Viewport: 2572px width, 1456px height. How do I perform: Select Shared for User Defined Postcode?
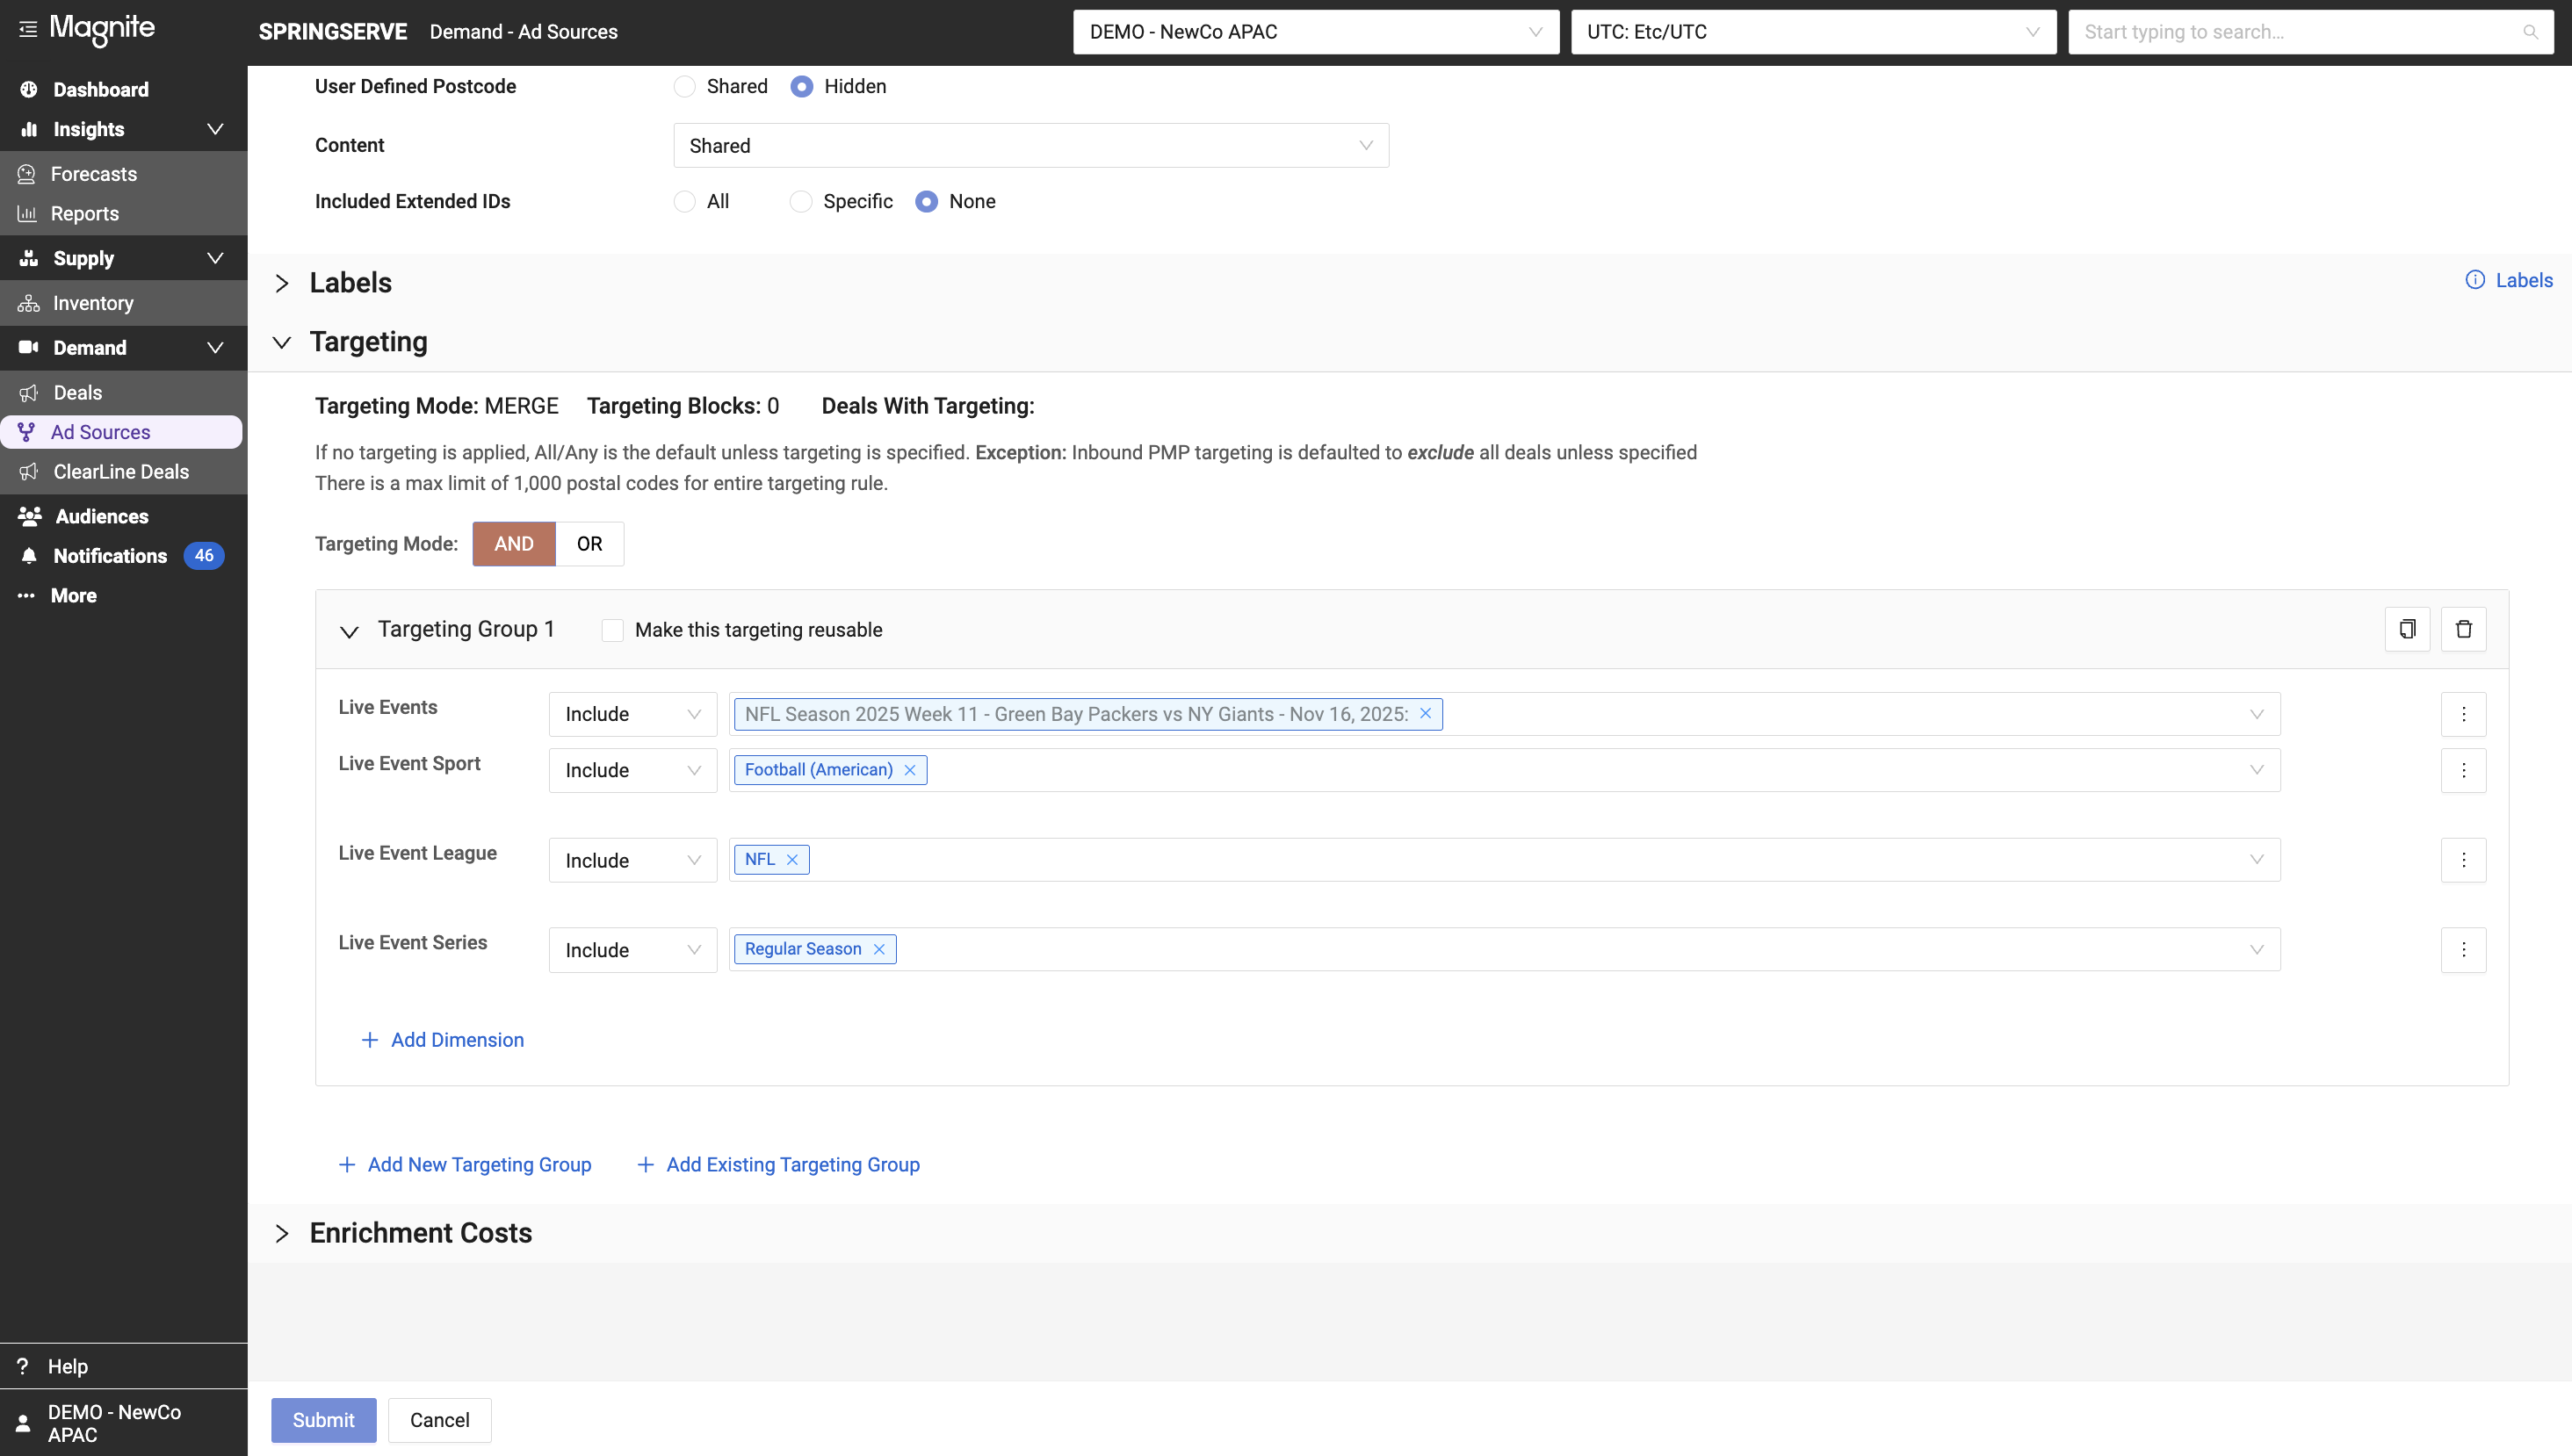[x=685, y=87]
